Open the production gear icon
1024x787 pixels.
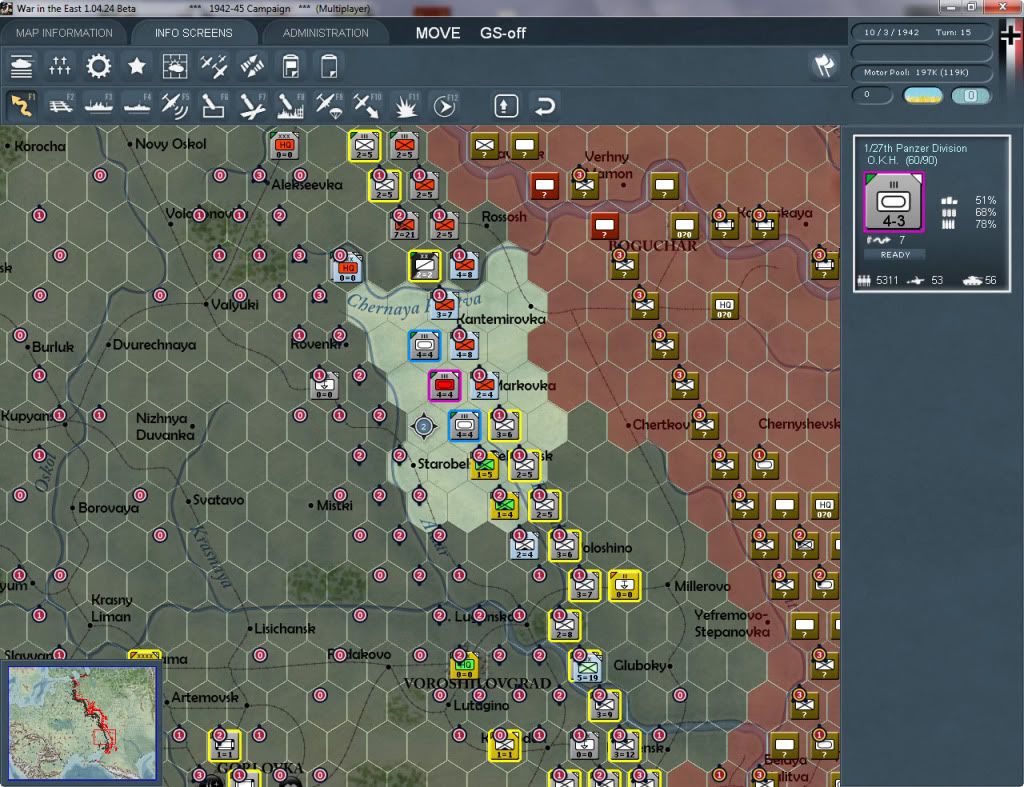99,66
